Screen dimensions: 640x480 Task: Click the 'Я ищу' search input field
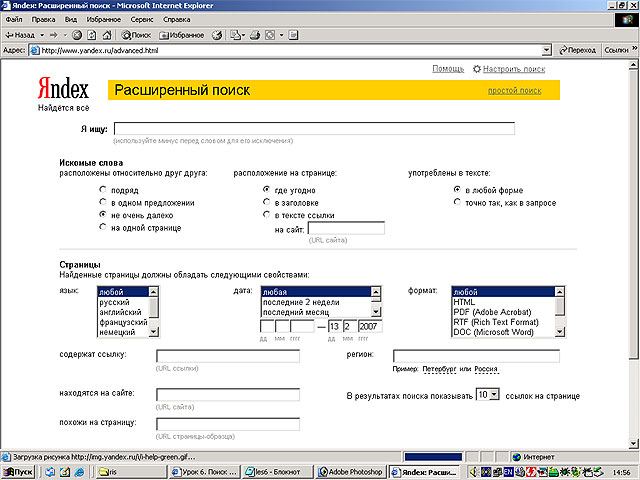(314, 128)
